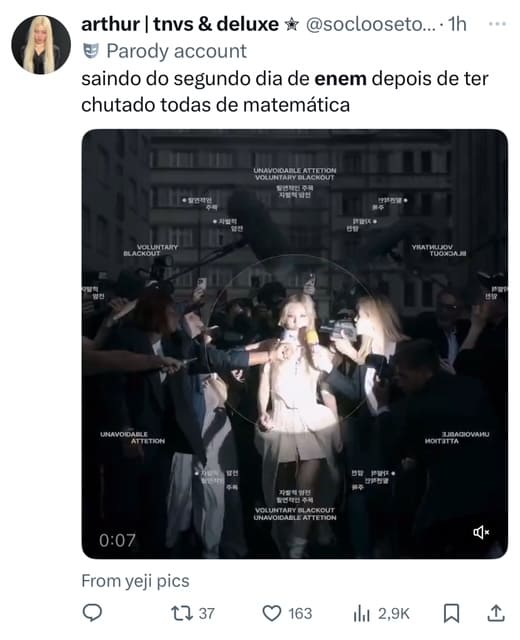Open the reply comment icon
This screenshot has height=640, width=520.
pos(92,613)
